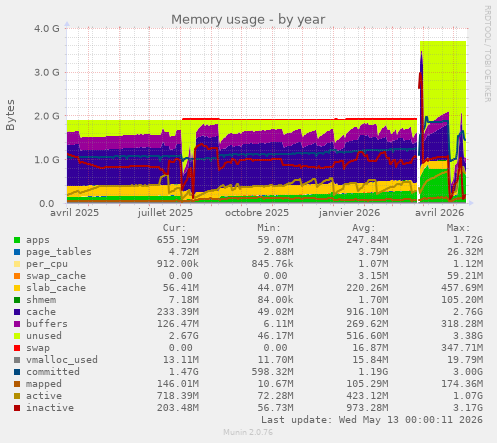Click the active current value 718.39M
Viewport: 497px width, 443px height.
178,396
